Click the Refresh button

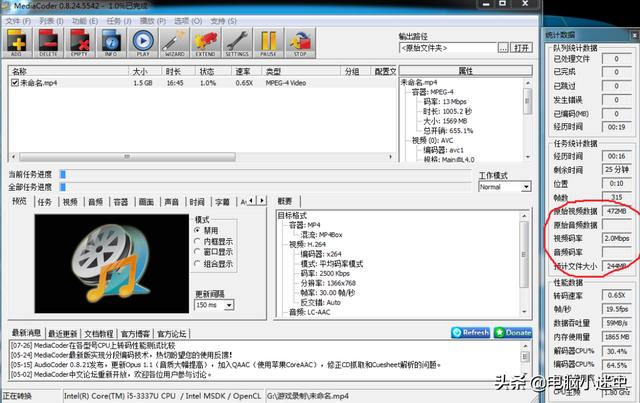(x=471, y=332)
